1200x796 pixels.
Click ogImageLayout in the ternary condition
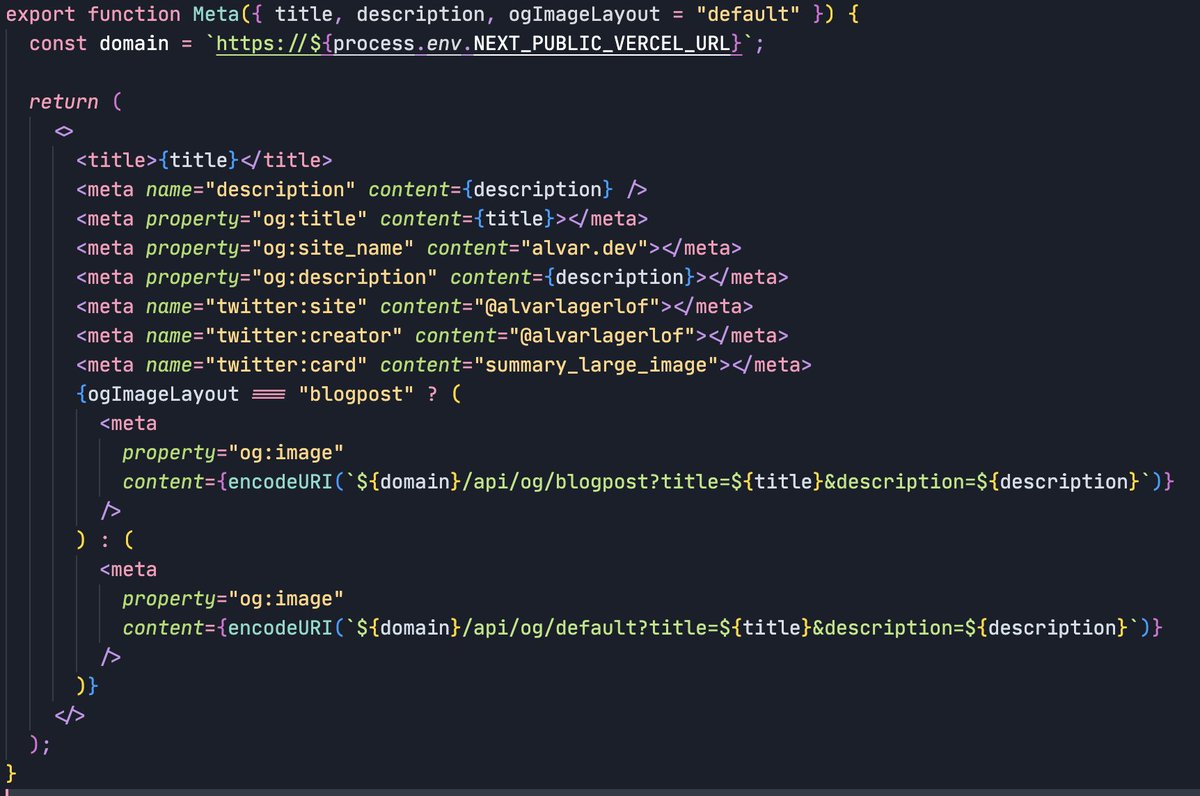(x=164, y=393)
